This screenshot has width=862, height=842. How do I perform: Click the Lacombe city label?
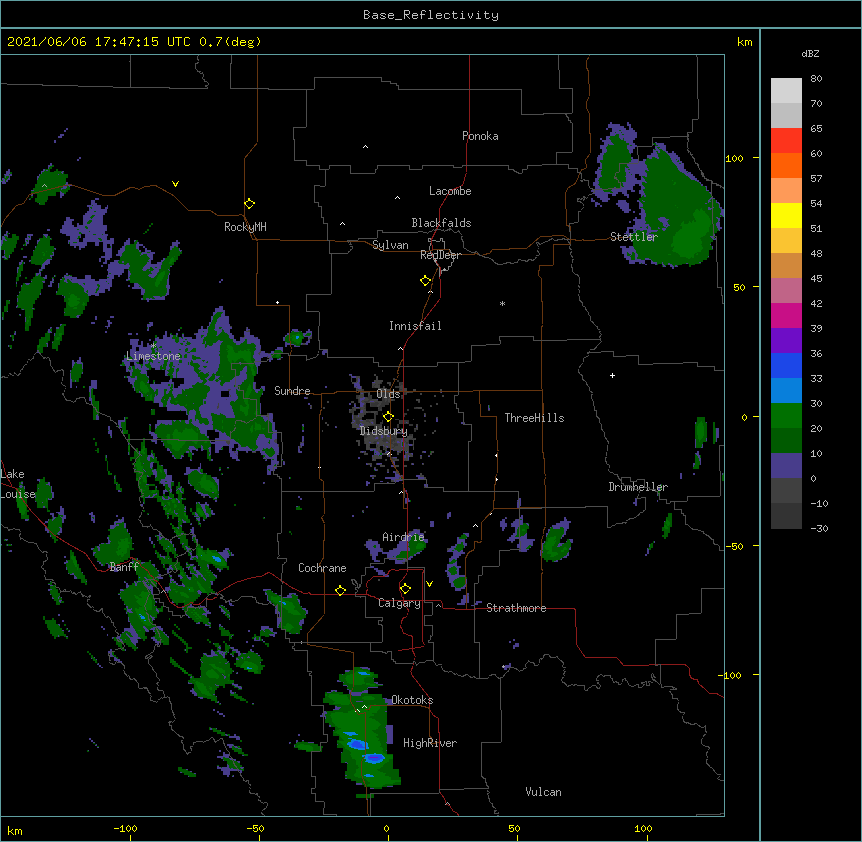point(450,191)
